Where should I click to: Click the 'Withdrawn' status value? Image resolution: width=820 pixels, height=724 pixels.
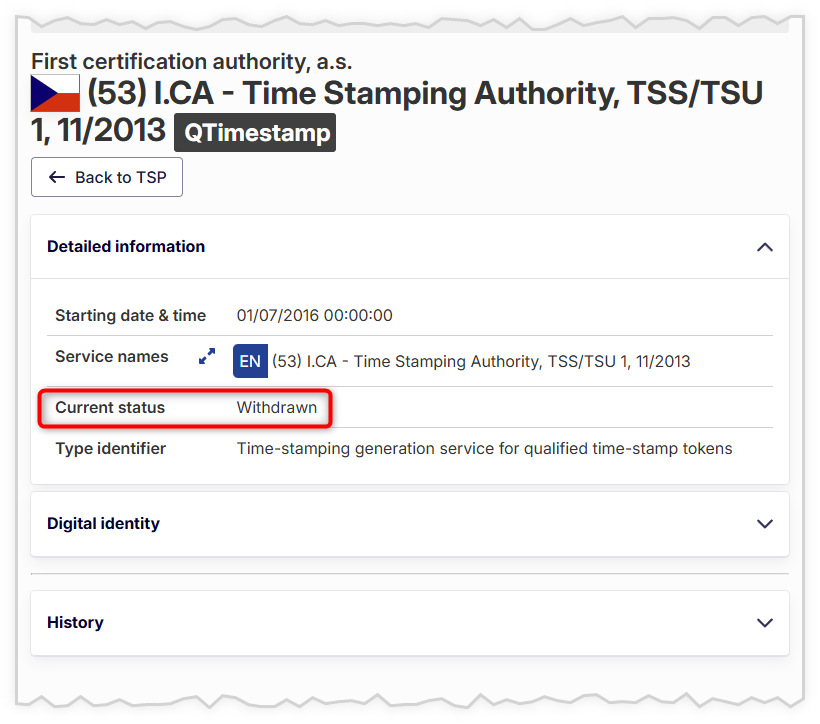277,408
